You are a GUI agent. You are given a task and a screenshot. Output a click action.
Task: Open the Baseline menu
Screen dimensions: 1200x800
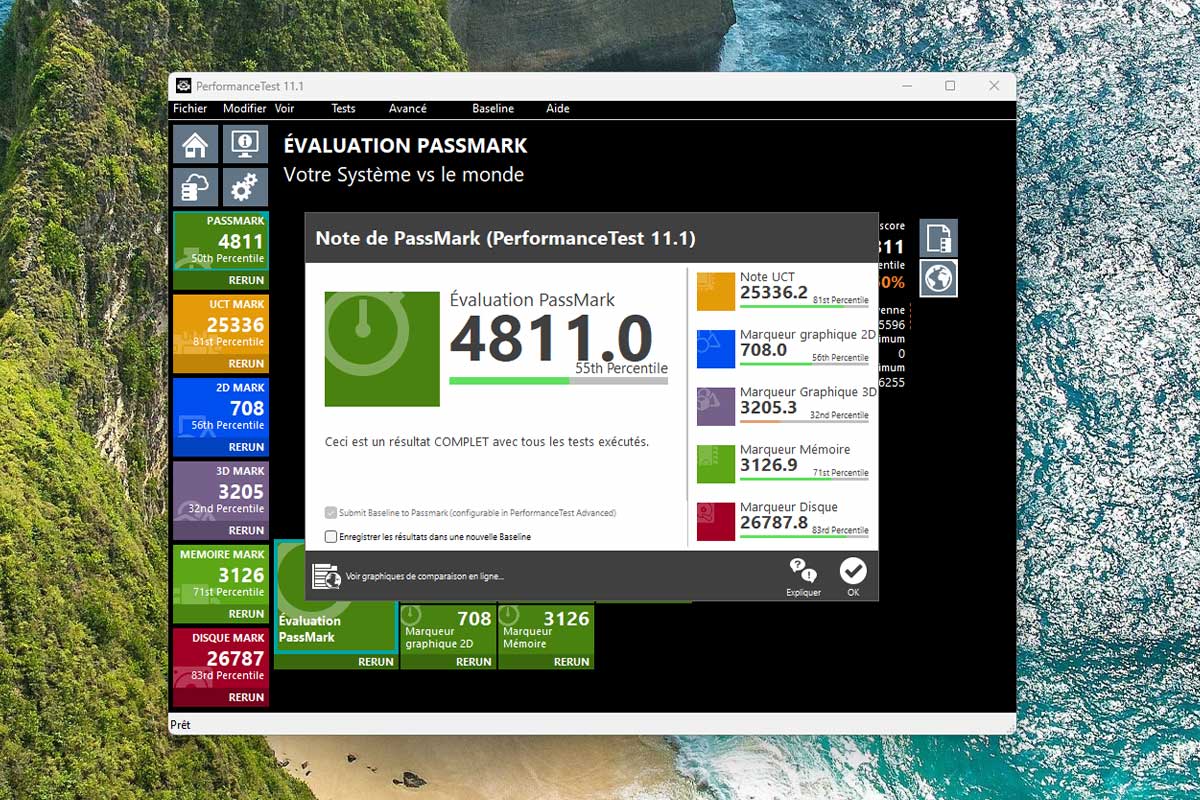493,109
